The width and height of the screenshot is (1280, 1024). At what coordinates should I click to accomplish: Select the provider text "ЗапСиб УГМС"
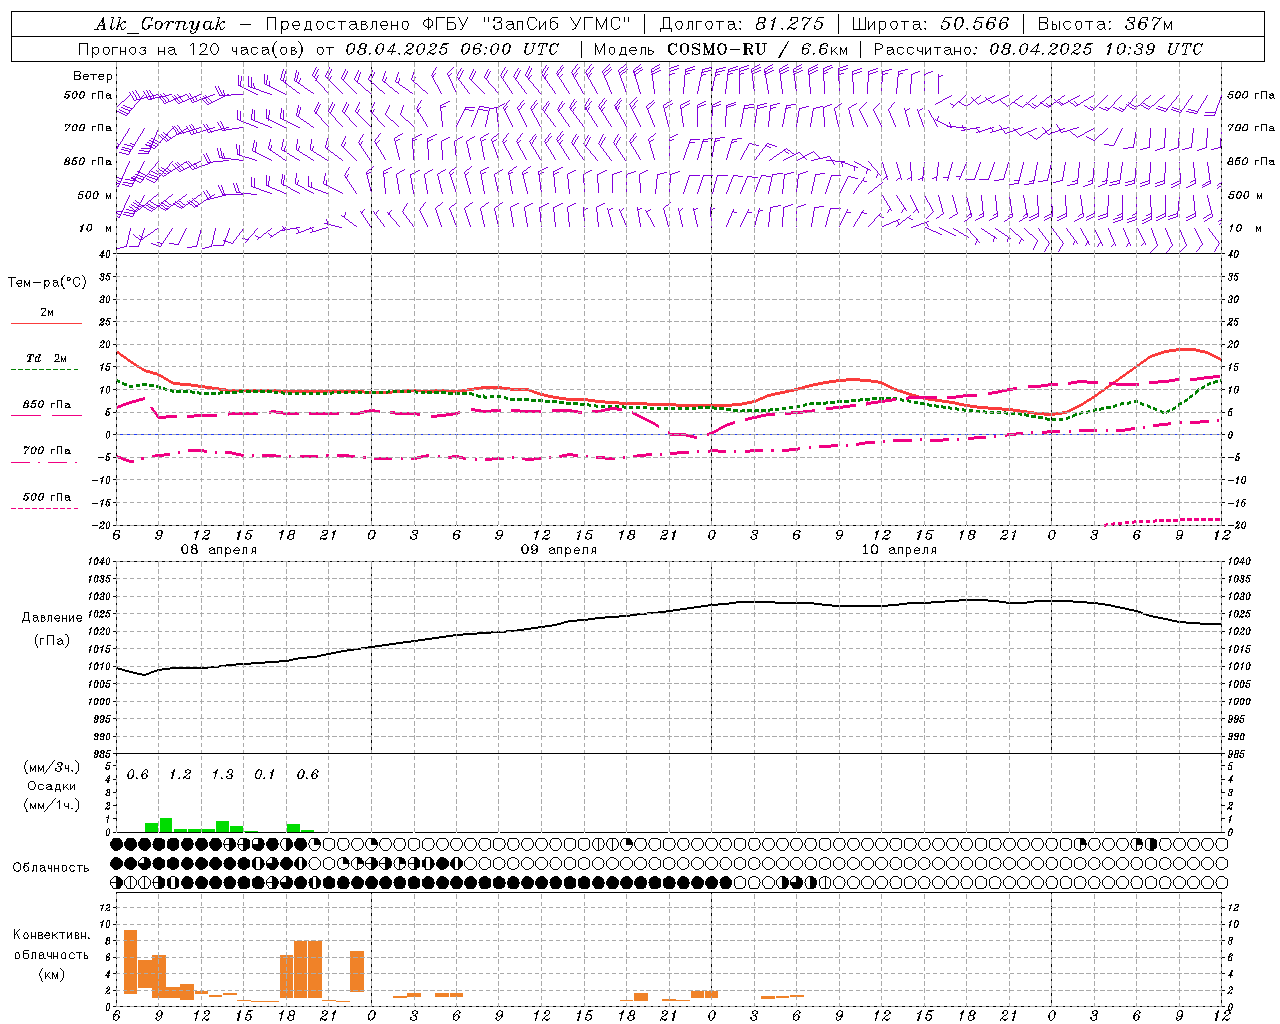557,24
